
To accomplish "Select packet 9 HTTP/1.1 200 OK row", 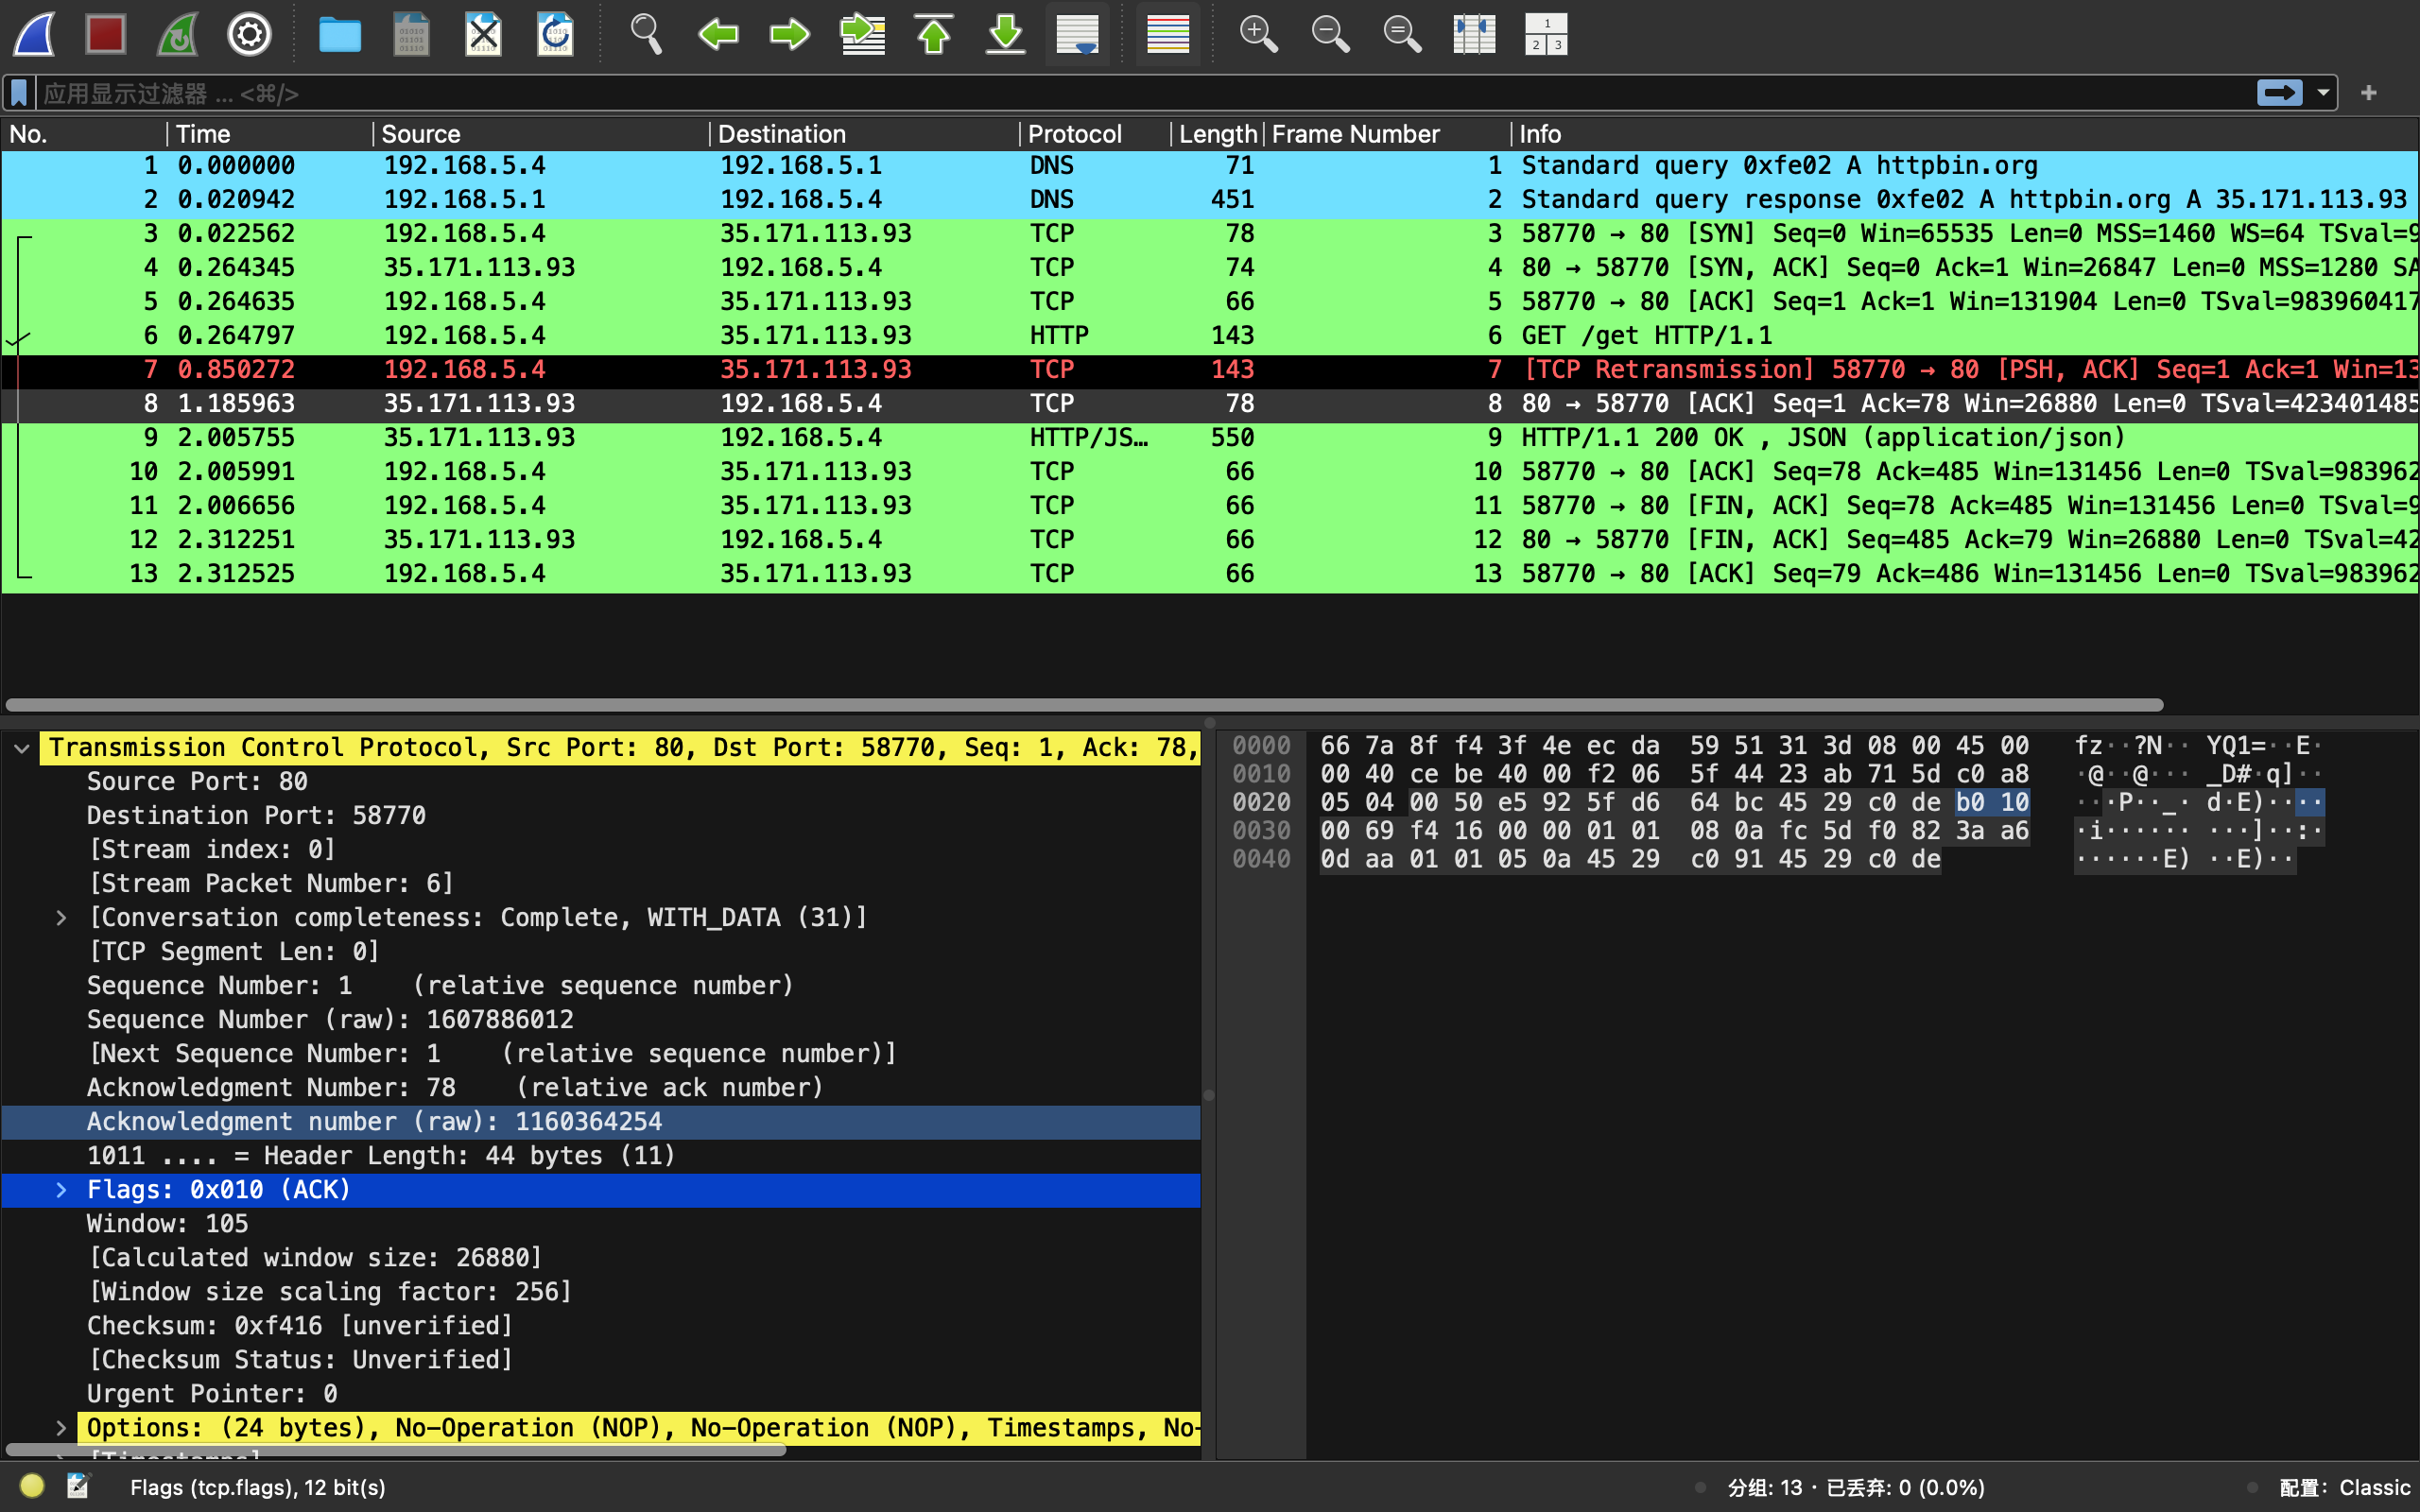I will tap(1210, 438).
